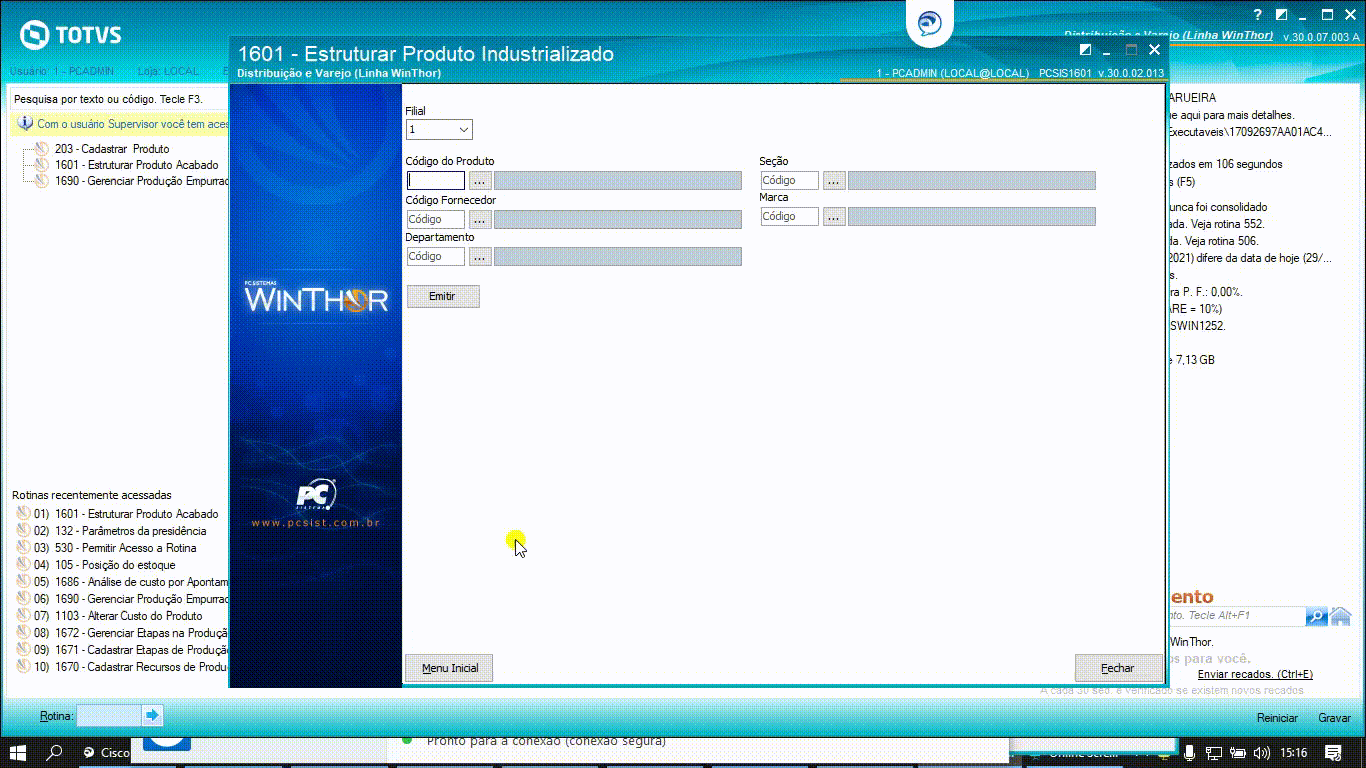The image size is (1366, 768).
Task: Open the chat bubble icon at top
Action: 930,23
